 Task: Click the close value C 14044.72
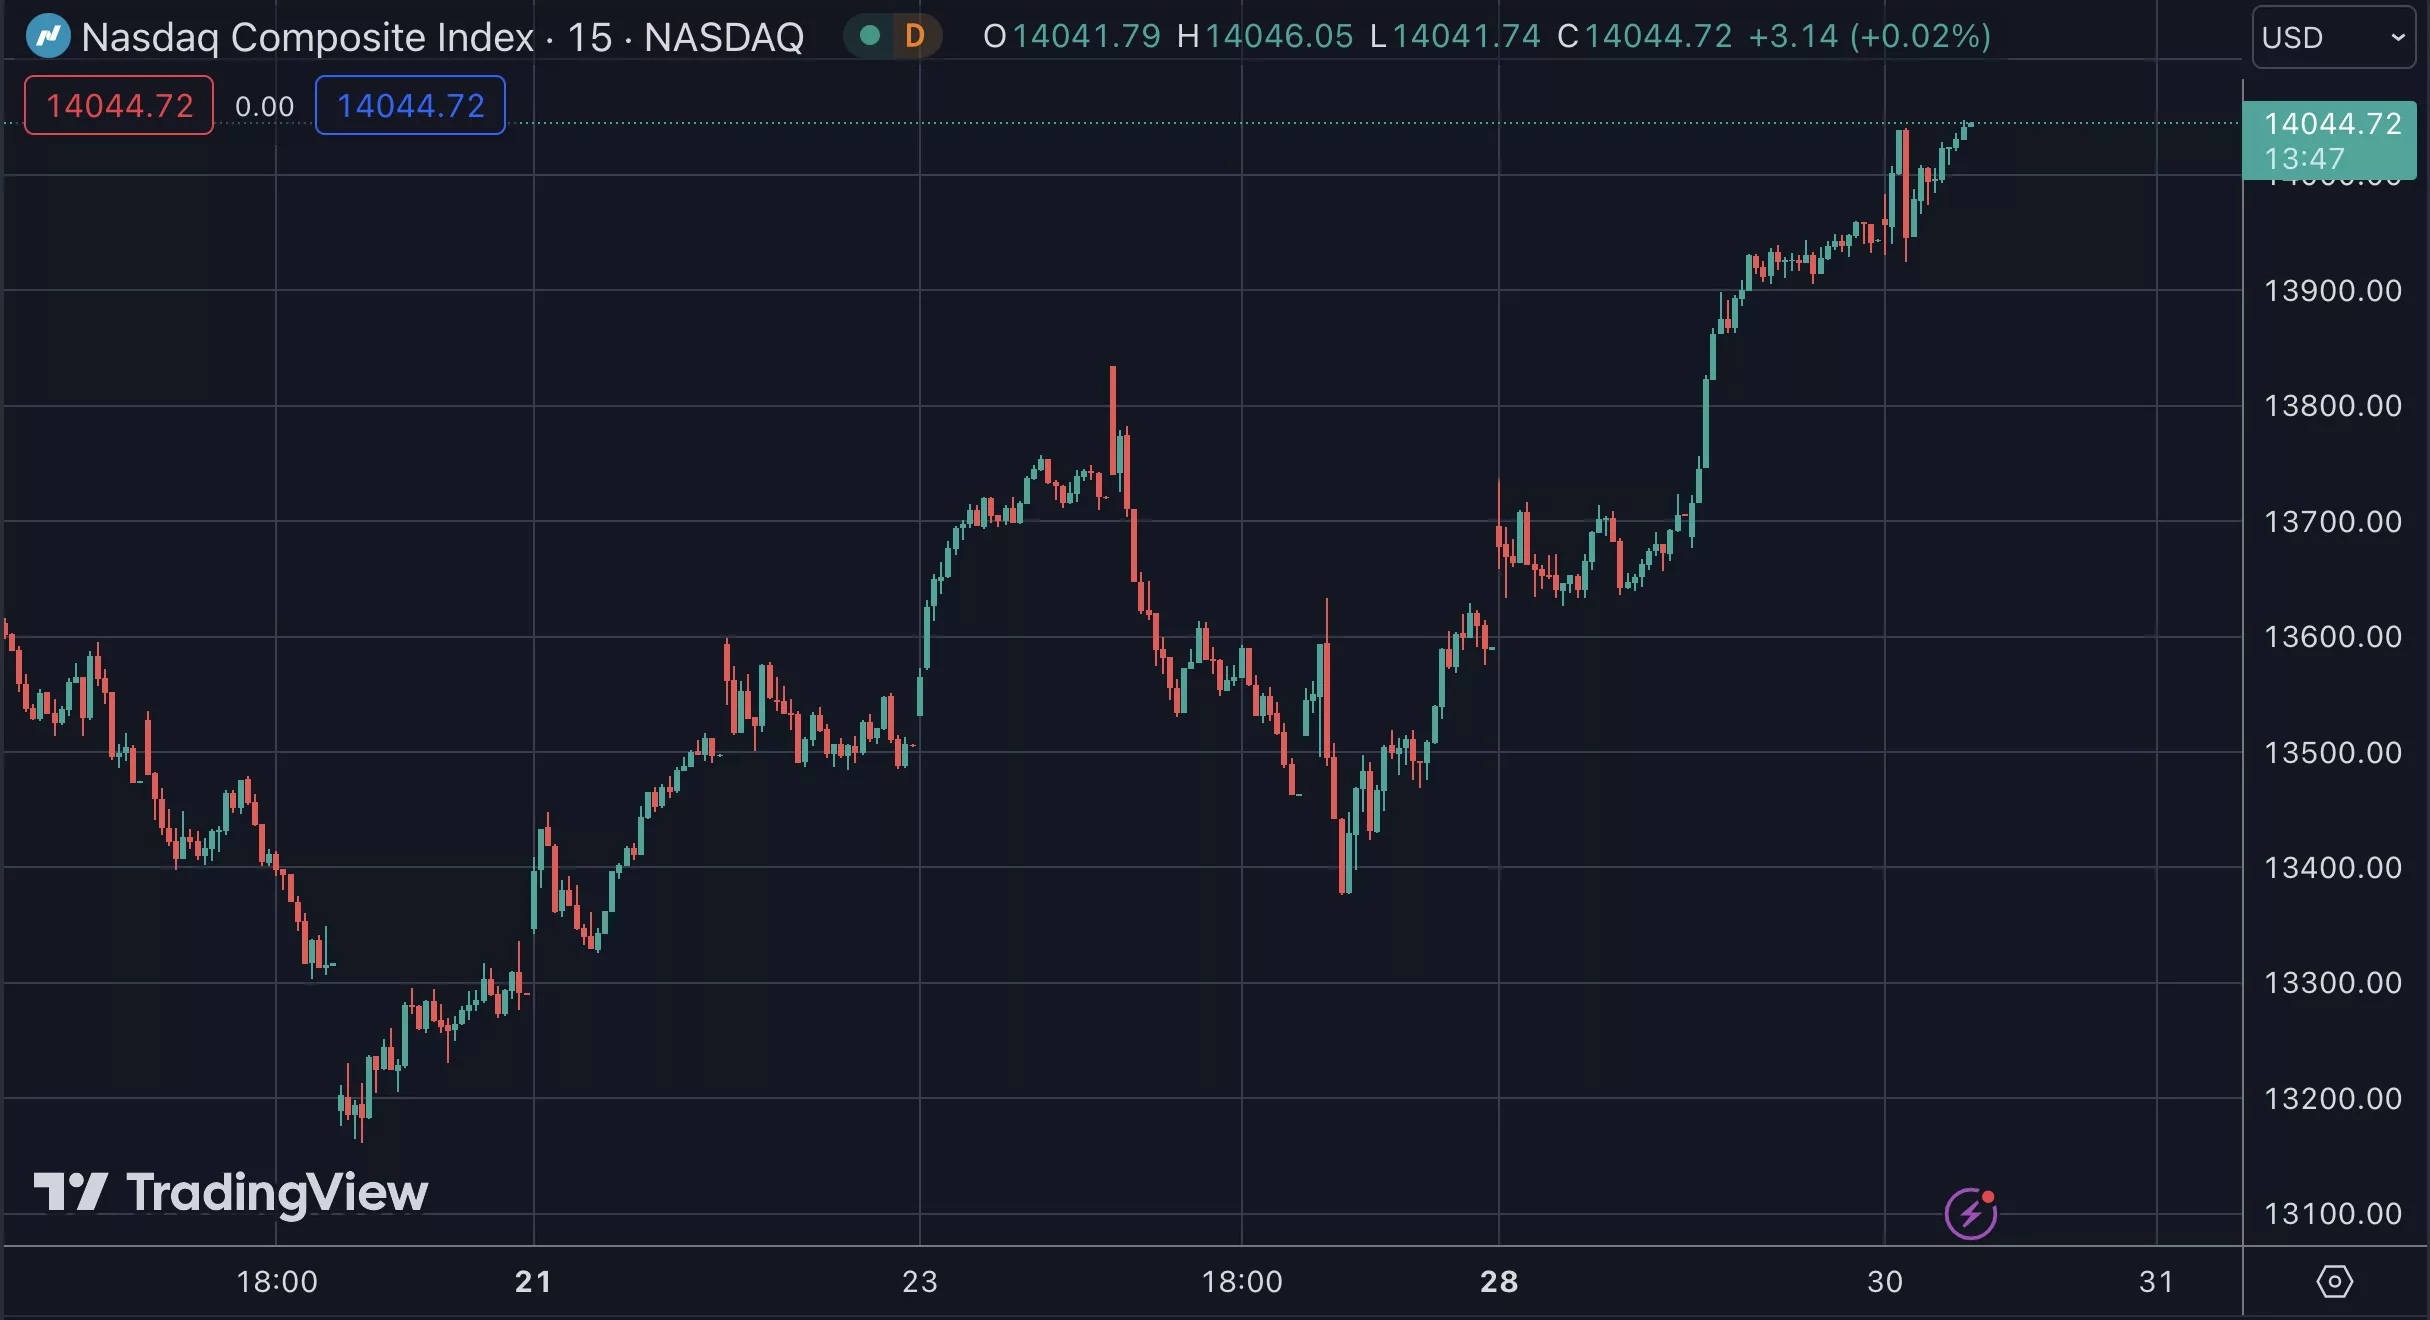tap(1644, 37)
